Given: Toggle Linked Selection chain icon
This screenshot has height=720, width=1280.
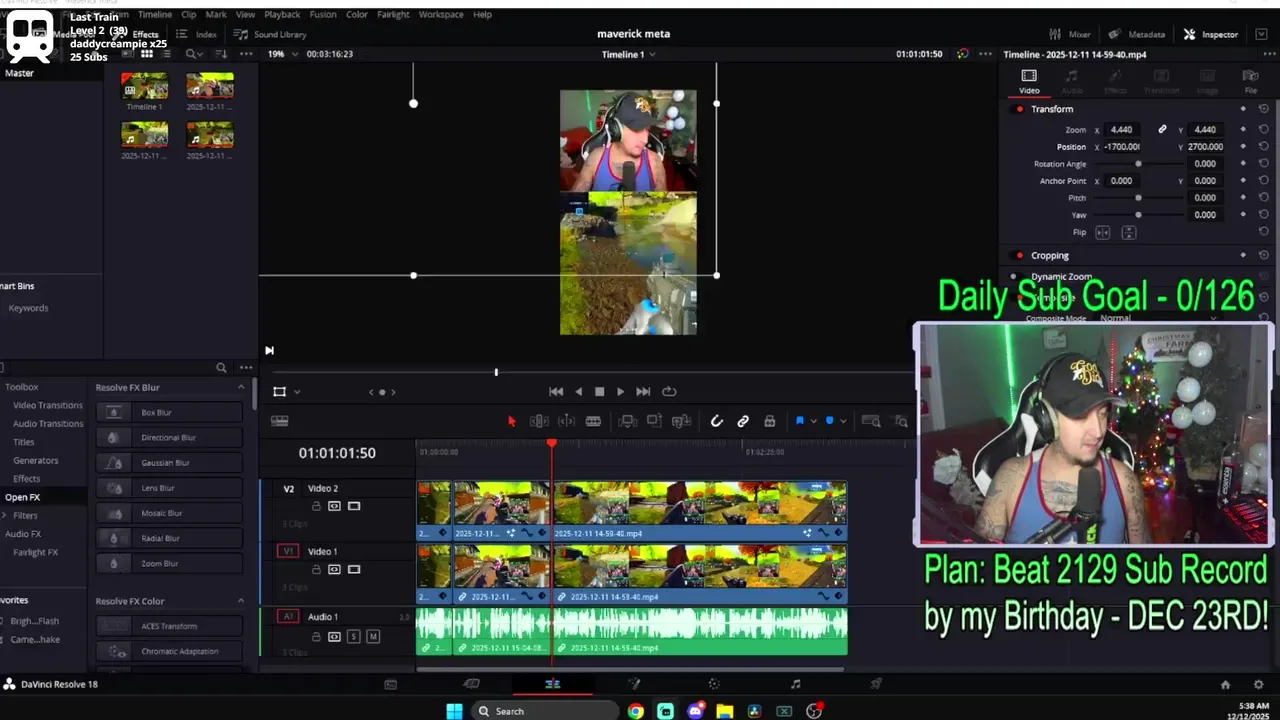Looking at the screenshot, I should coord(743,422).
